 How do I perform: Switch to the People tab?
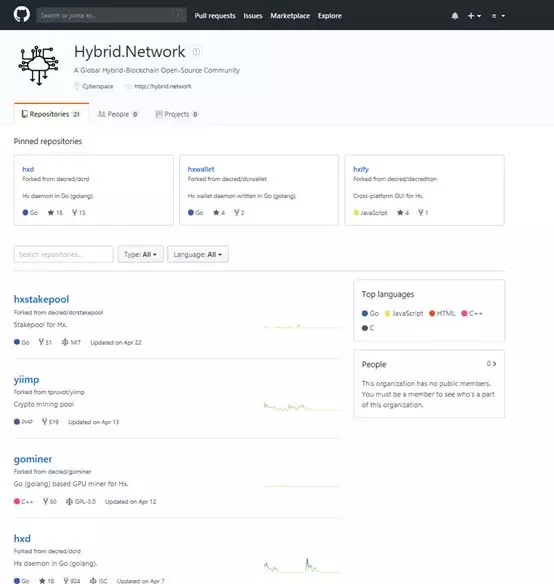[x=118, y=114]
